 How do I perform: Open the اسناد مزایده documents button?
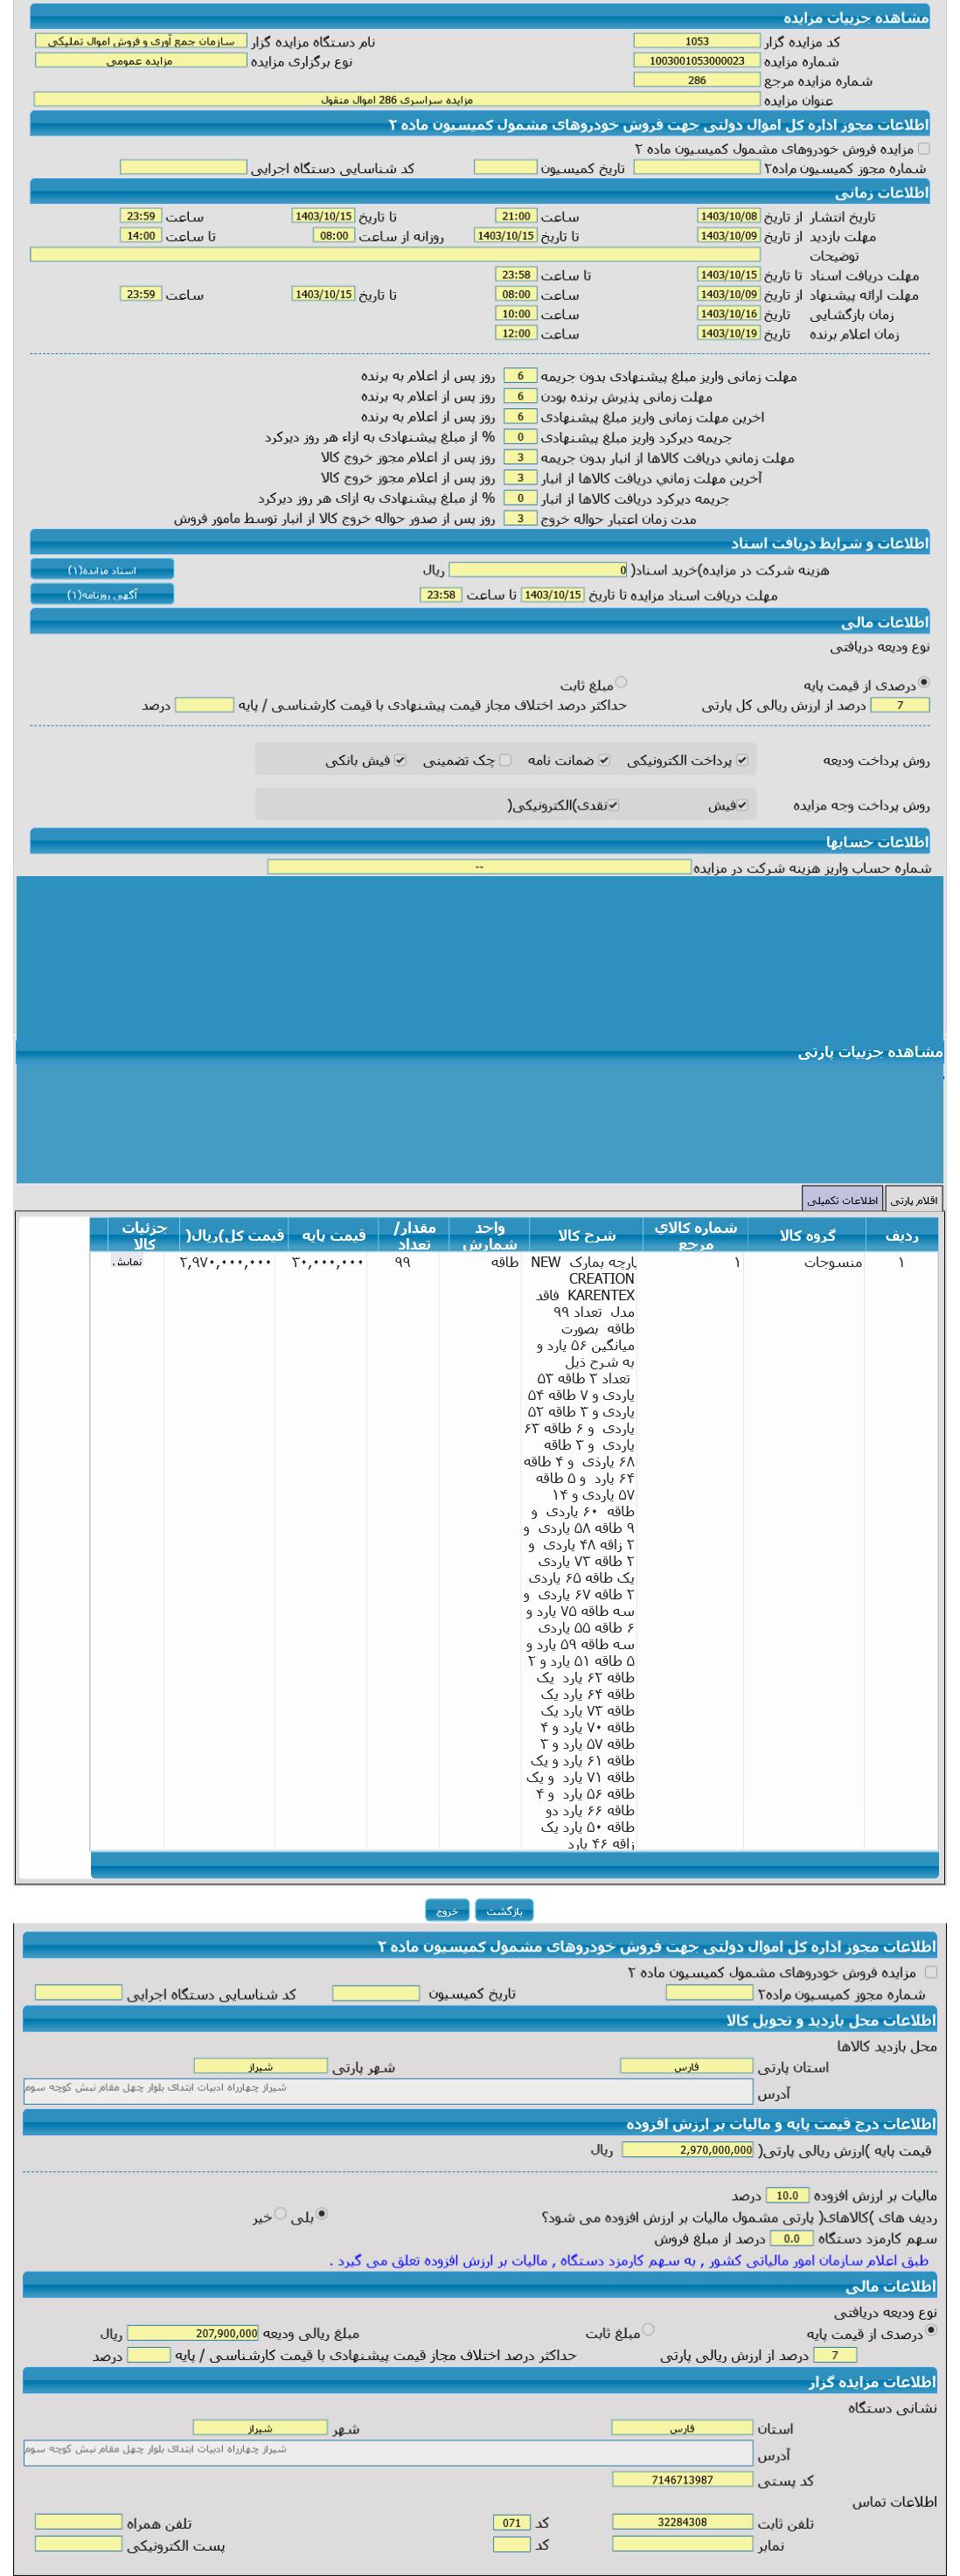coord(102,569)
